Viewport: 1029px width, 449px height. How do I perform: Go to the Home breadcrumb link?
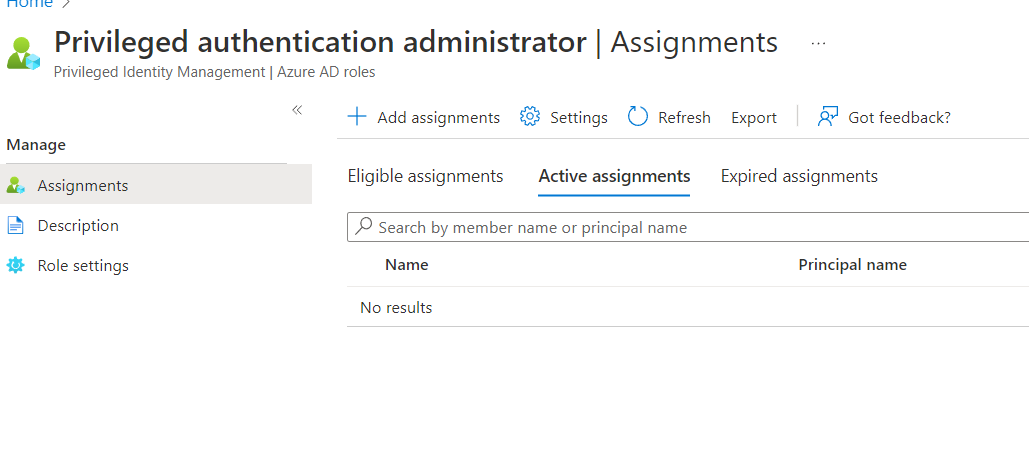pyautogui.click(x=30, y=3)
